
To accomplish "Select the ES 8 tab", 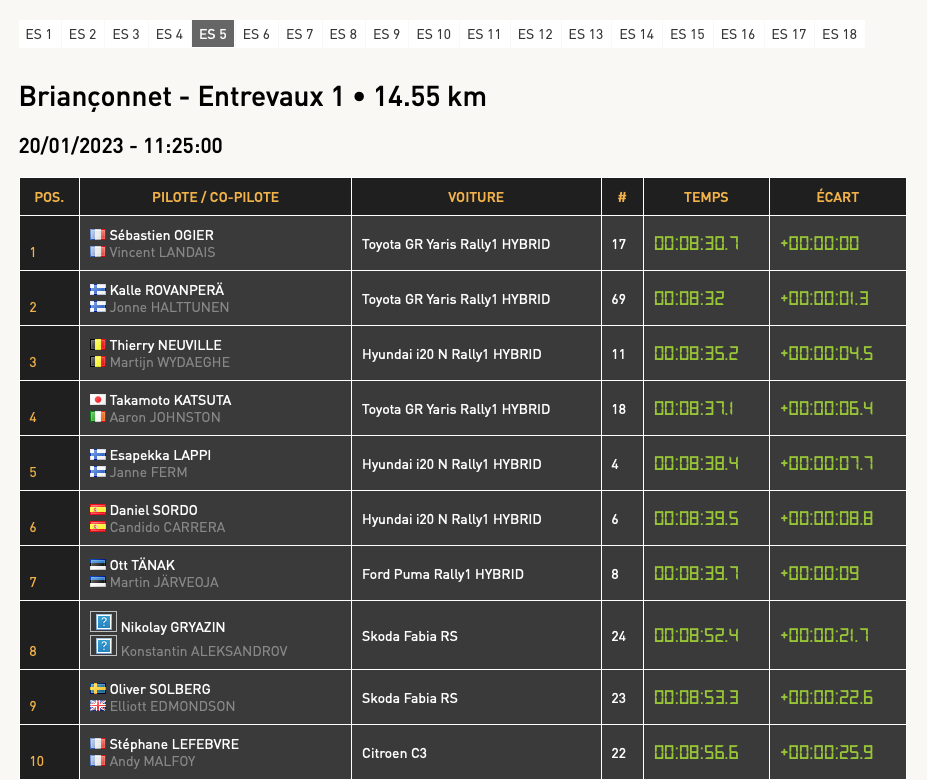I will click(343, 34).
